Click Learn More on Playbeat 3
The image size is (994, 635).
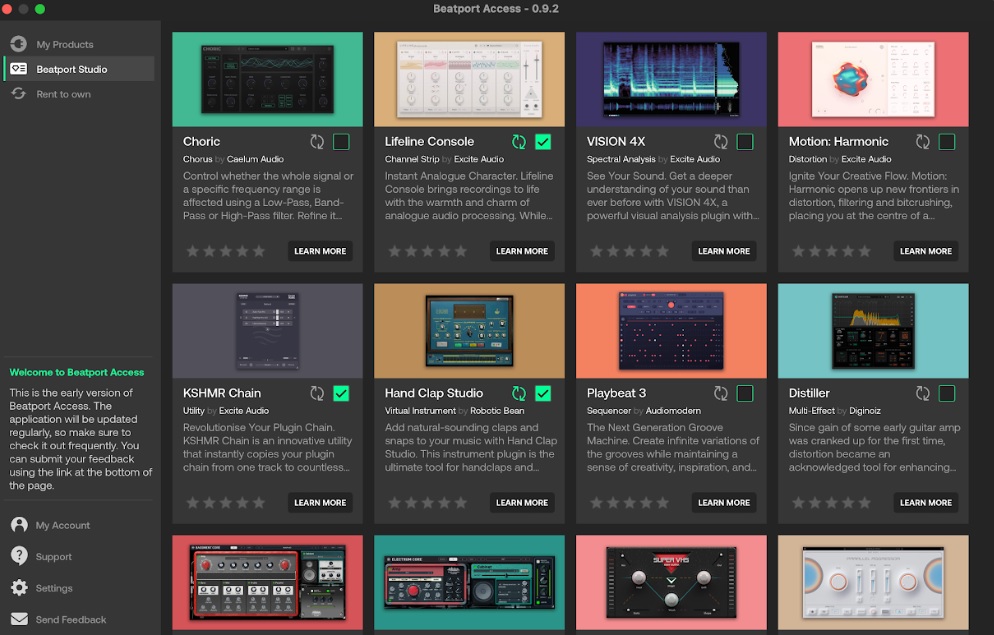tap(724, 503)
